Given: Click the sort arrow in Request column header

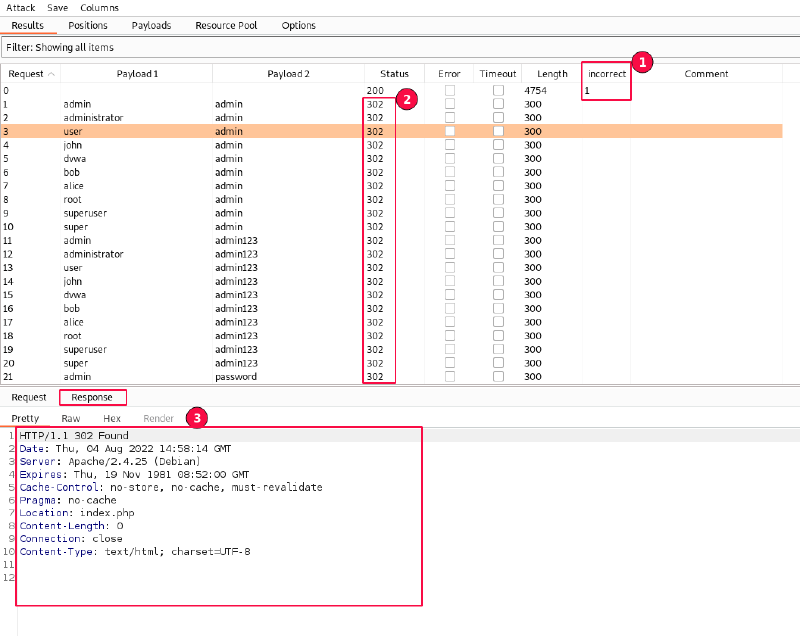Looking at the screenshot, I should (x=52, y=74).
